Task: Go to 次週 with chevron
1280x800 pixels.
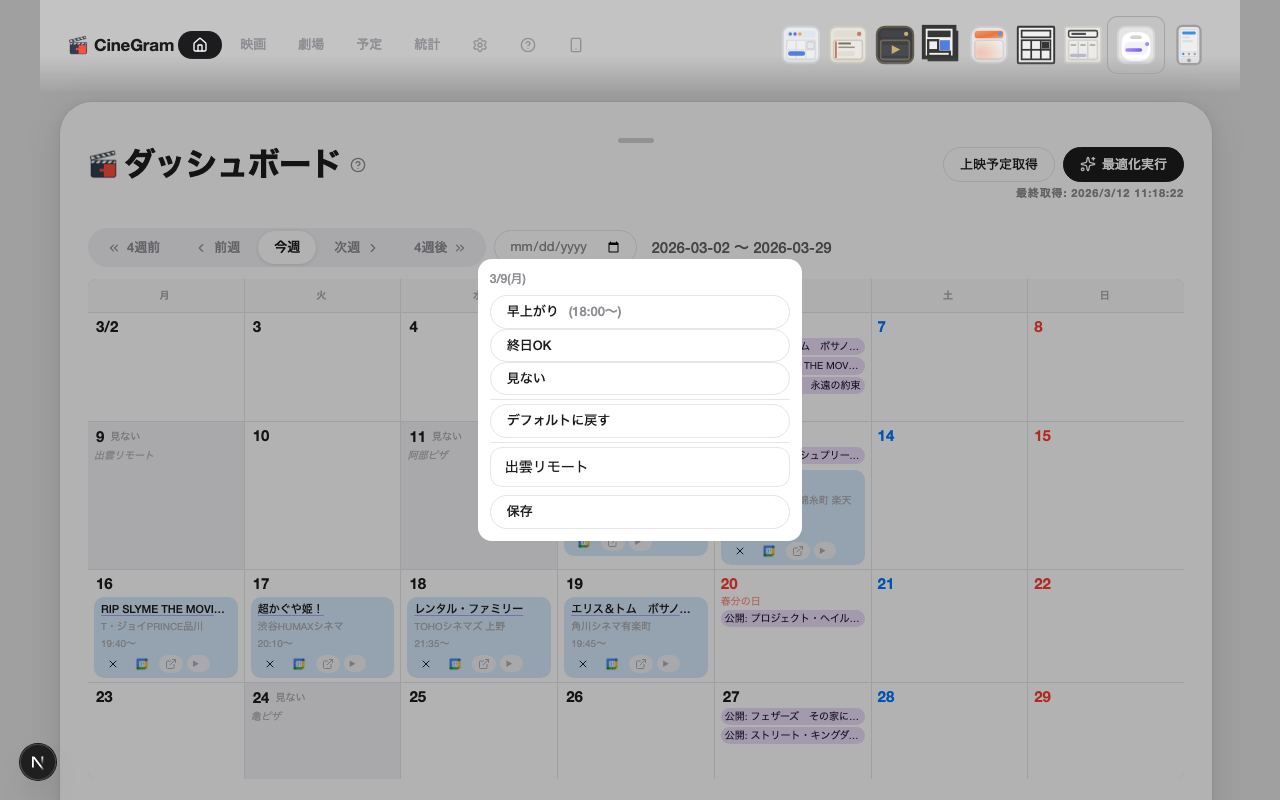Action: (355, 248)
